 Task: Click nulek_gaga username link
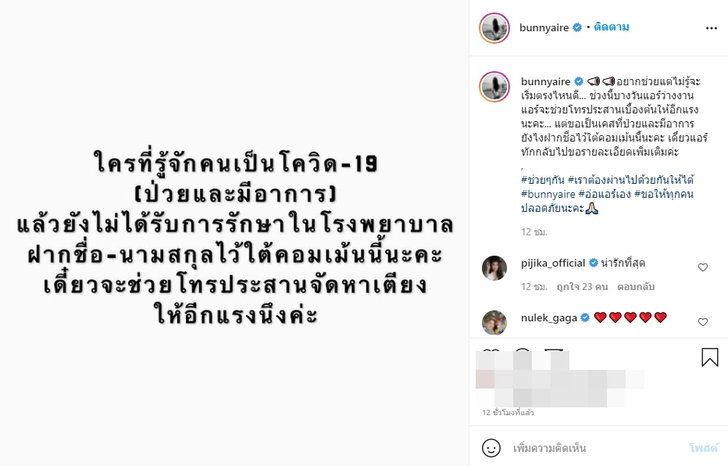(549, 318)
